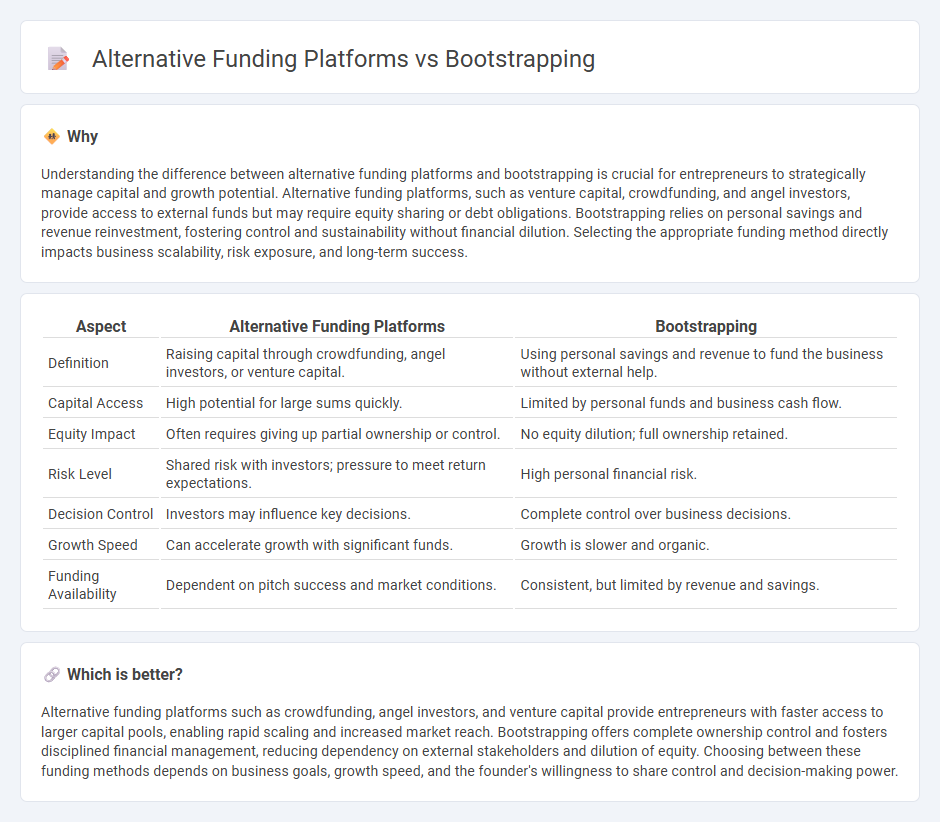940x822 pixels.
Task: Select the Decision Control row label
Action: (x=101, y=514)
